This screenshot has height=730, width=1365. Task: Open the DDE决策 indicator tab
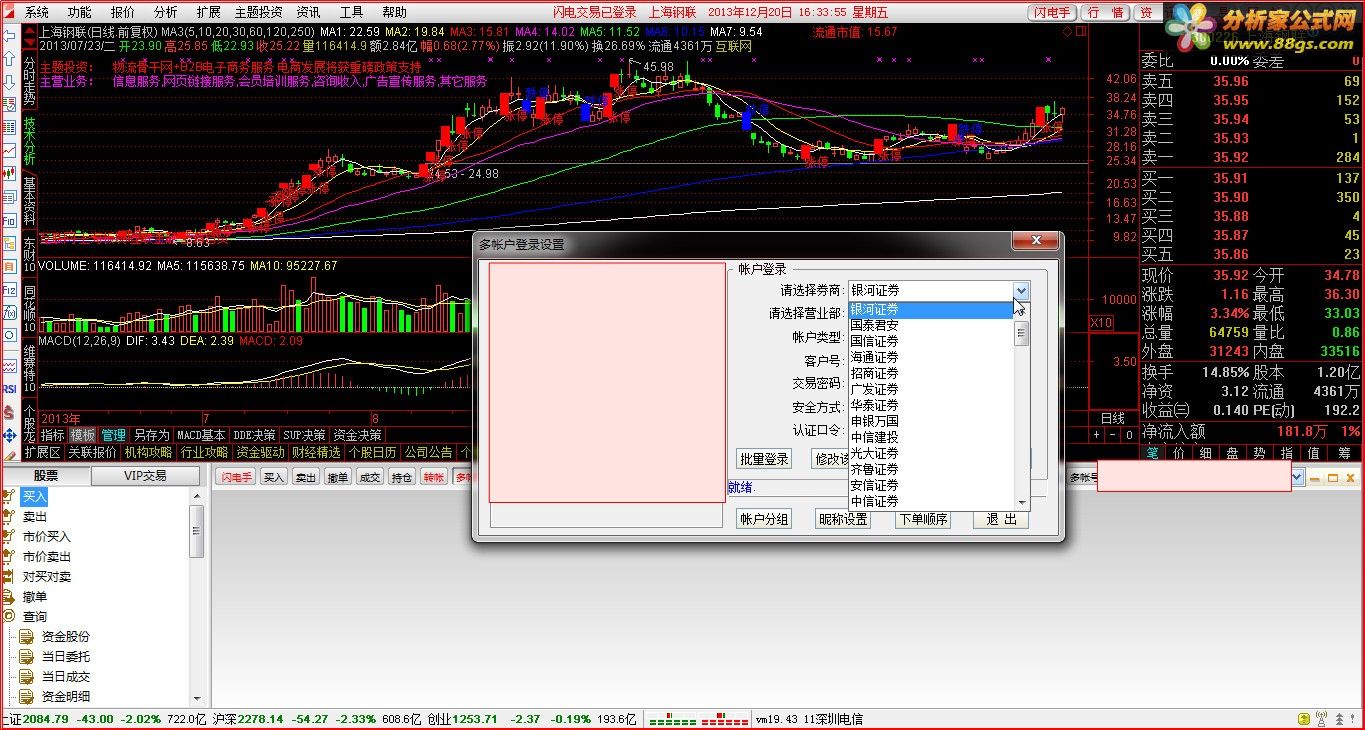(253, 435)
